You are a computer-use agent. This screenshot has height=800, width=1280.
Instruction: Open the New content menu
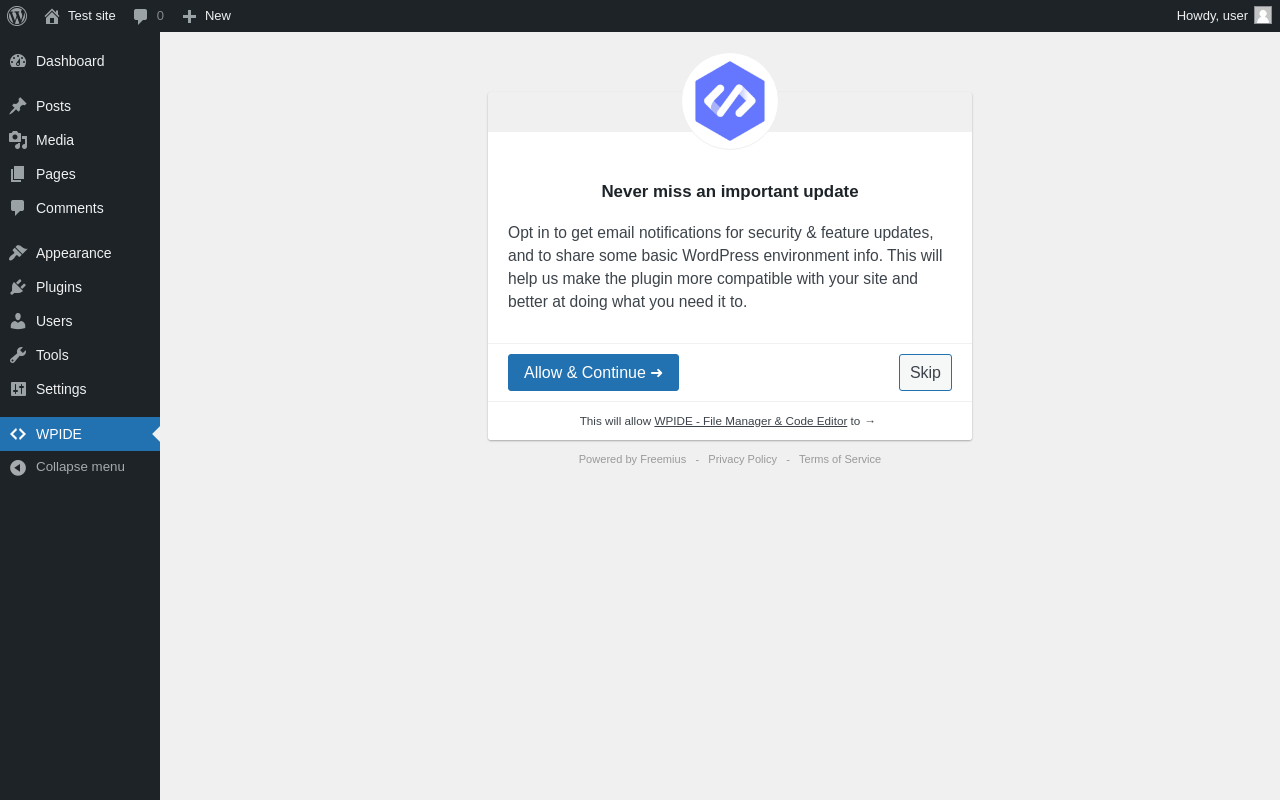pos(206,16)
